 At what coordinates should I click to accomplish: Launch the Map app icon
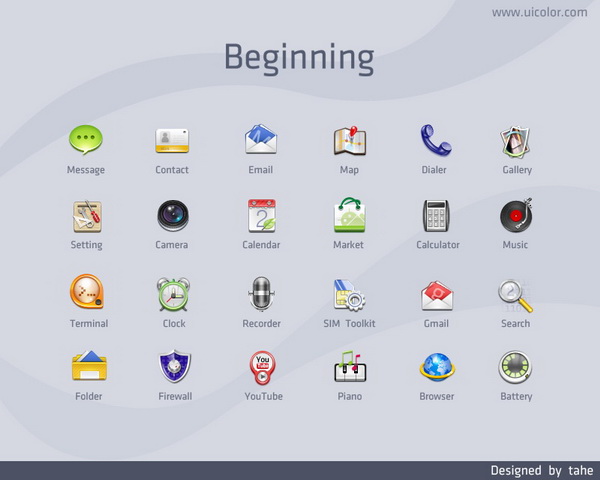pos(349,141)
